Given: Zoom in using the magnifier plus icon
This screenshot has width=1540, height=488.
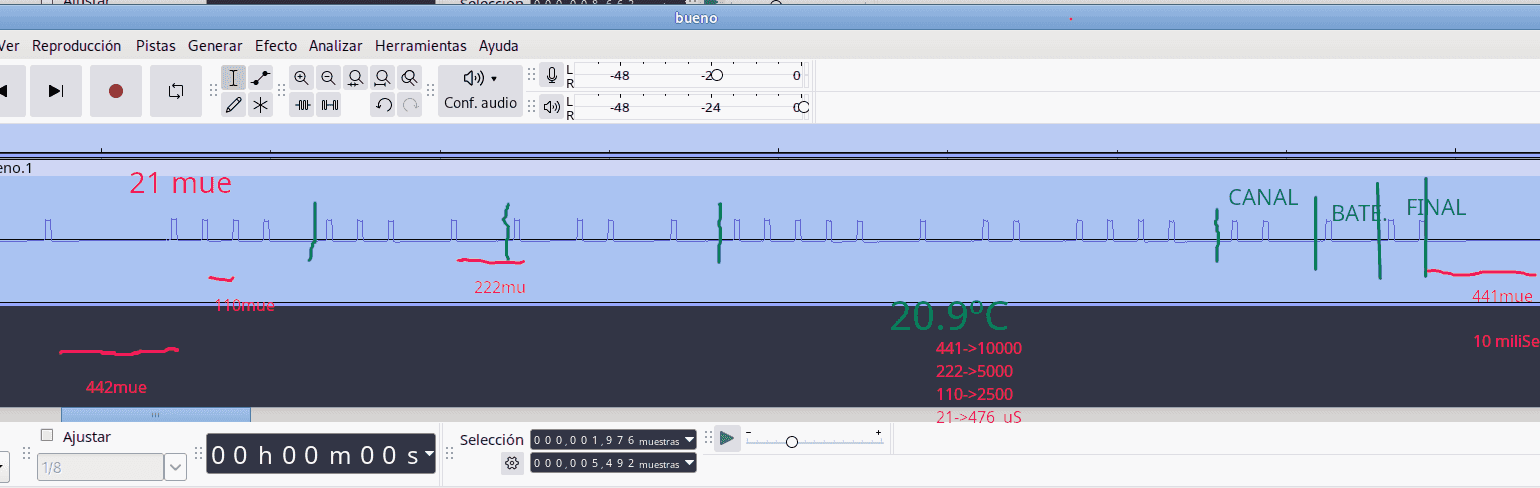Looking at the screenshot, I should 301,78.
